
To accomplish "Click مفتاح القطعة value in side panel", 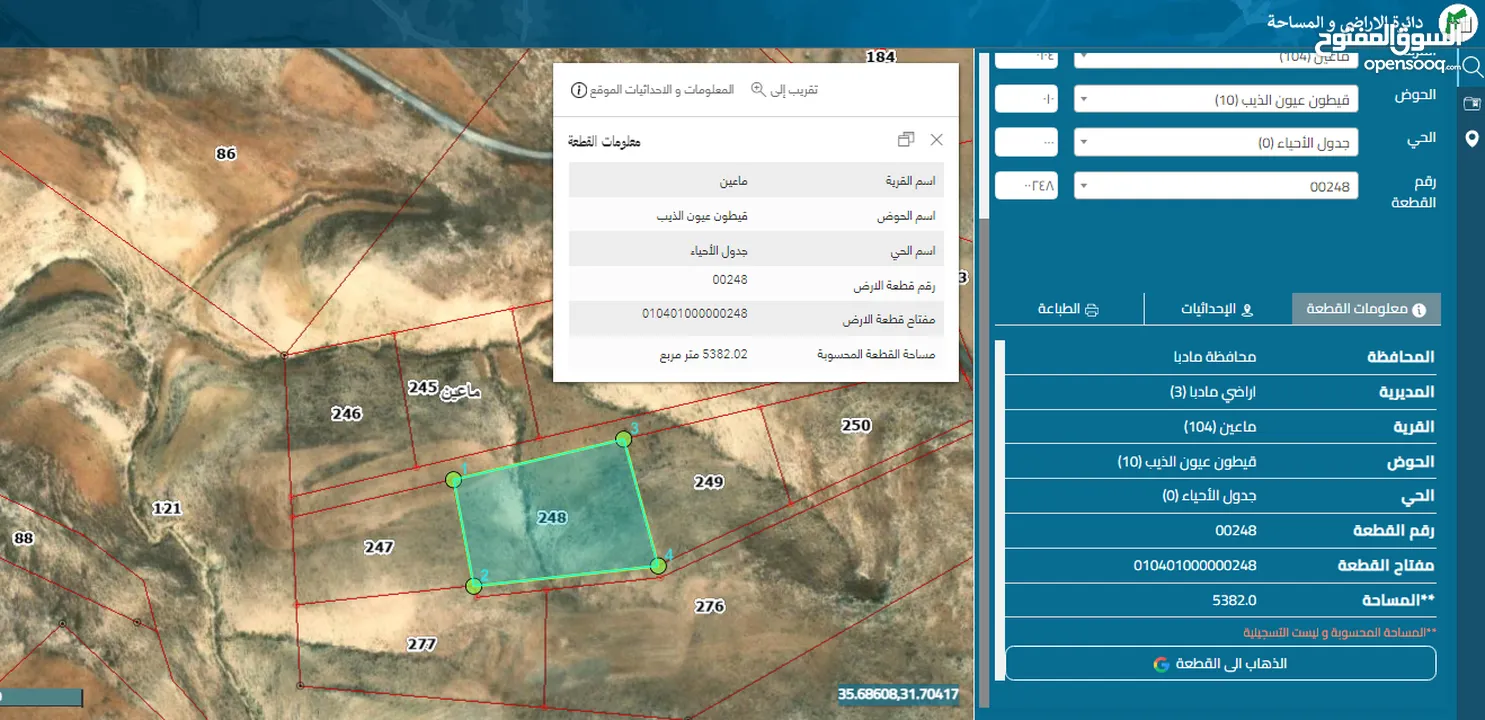I will pos(1195,565).
